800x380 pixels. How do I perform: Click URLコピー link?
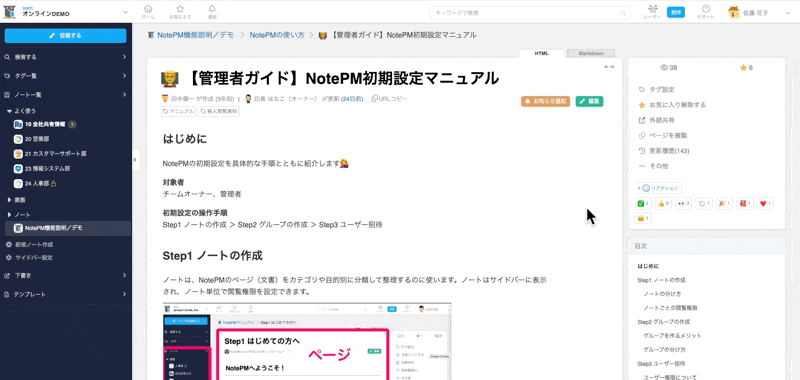click(x=390, y=99)
